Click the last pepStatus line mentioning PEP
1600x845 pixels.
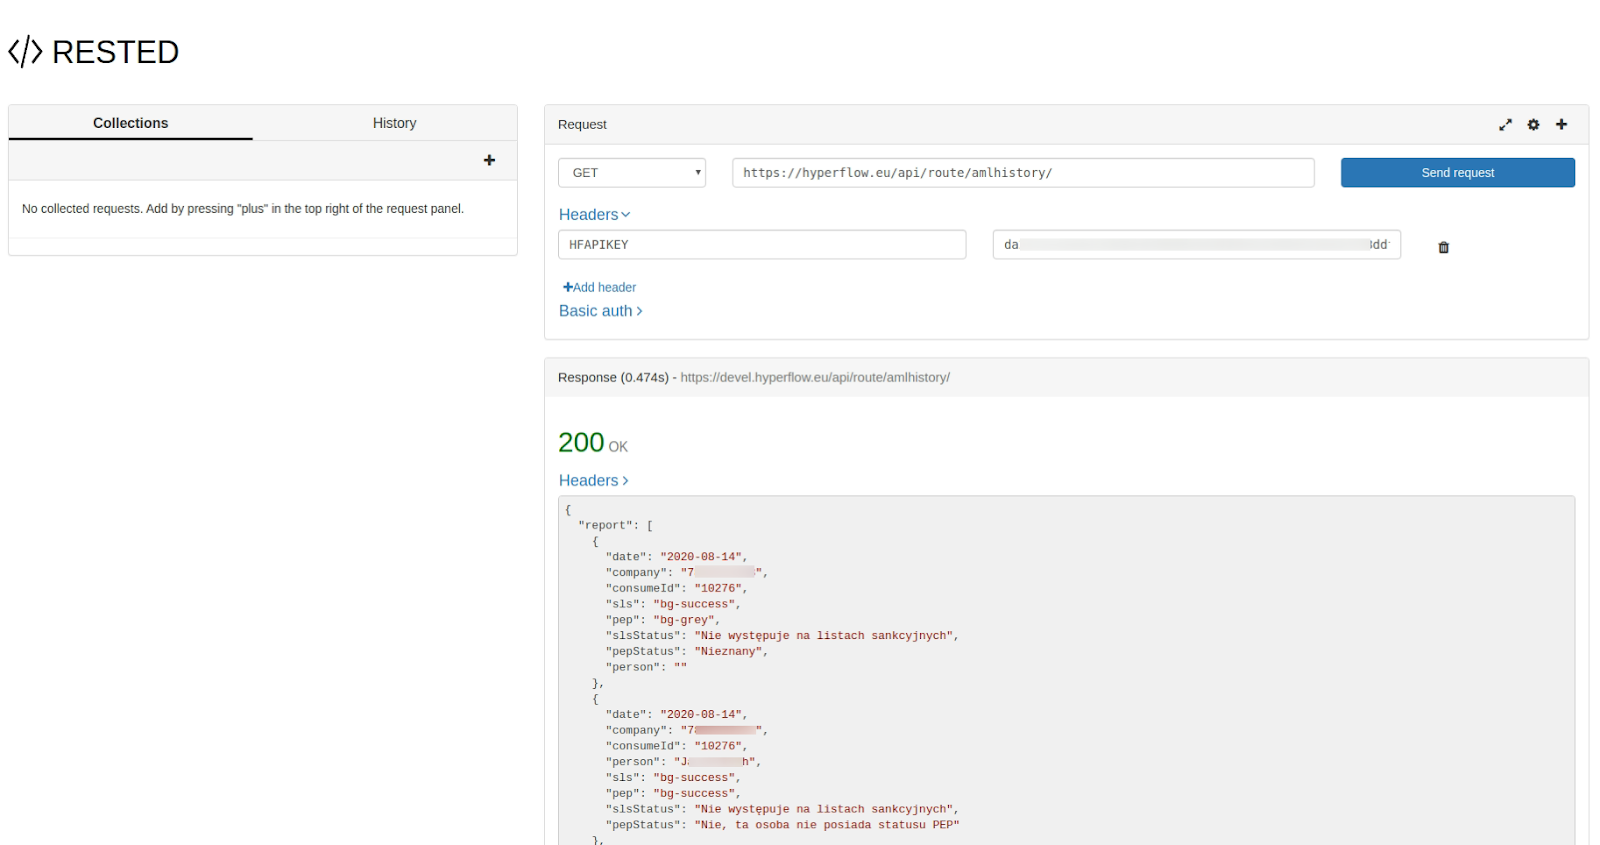tap(782, 825)
